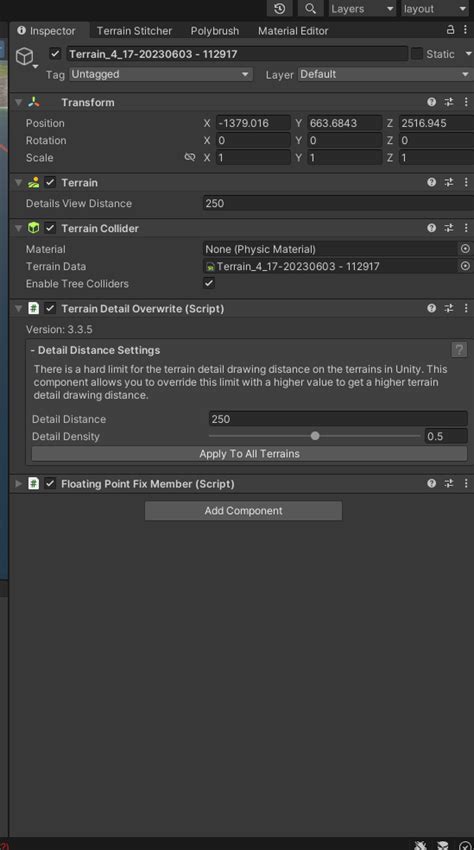Click the Details View Distance field

point(338,203)
